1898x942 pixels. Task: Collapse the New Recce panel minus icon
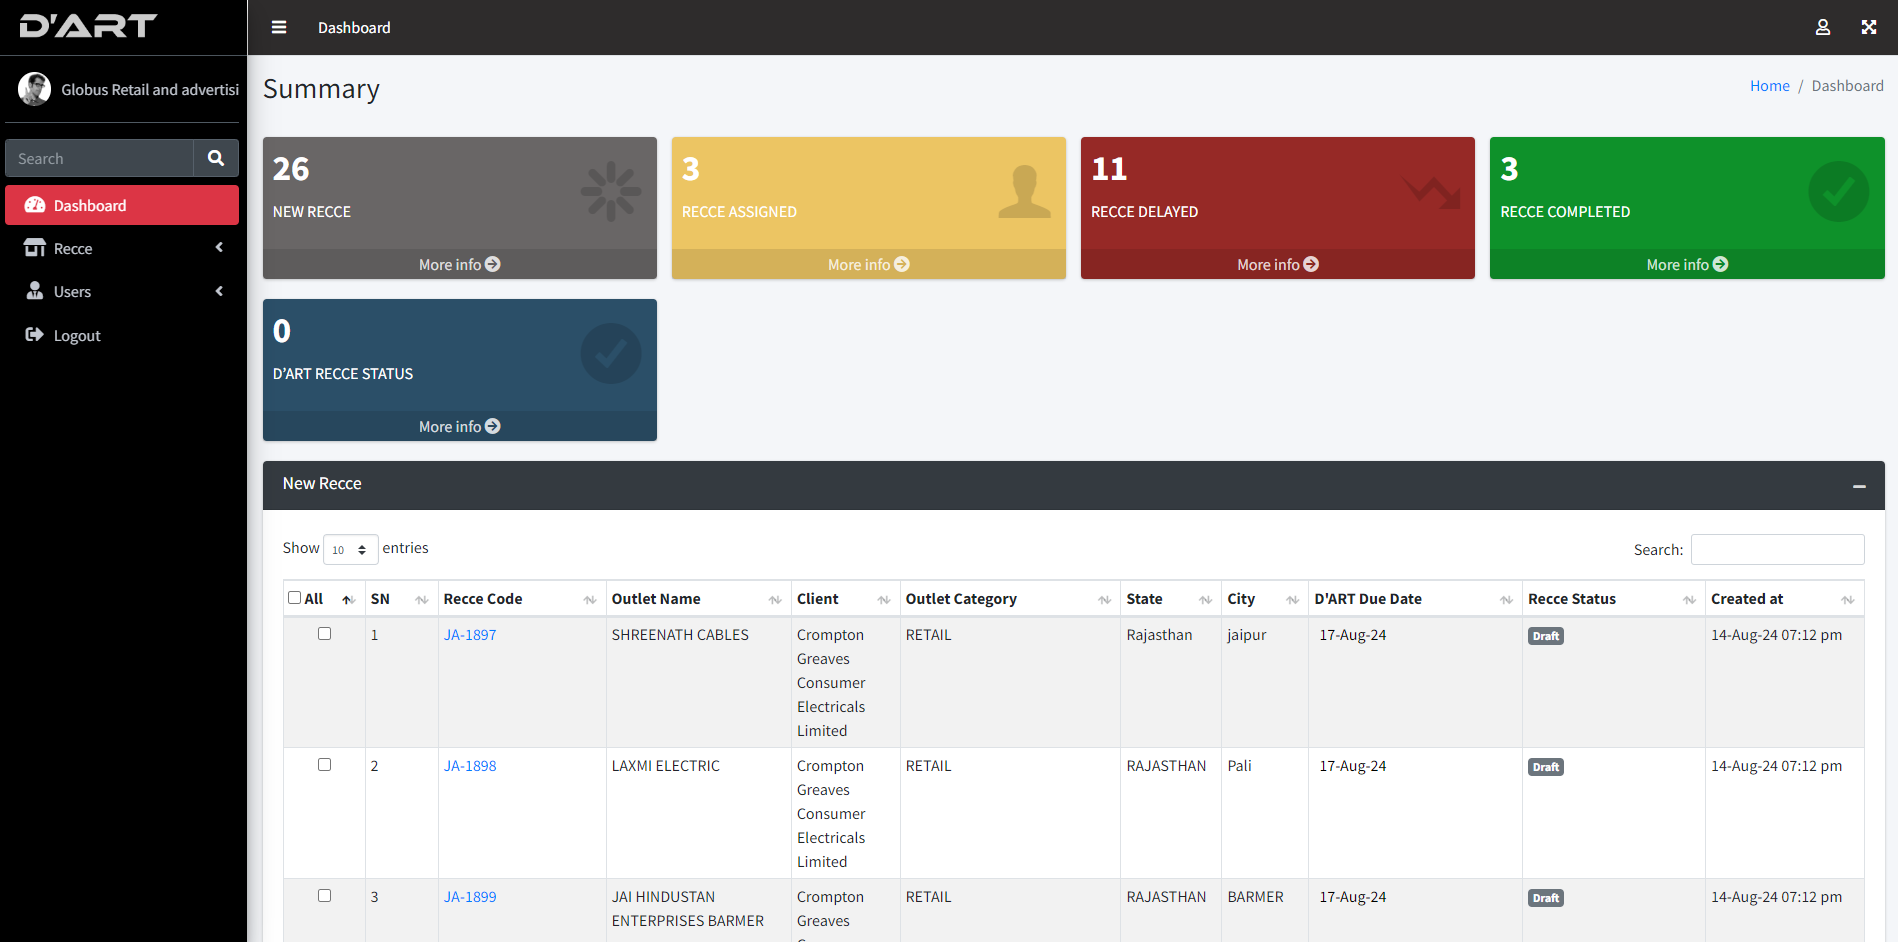[x=1858, y=485]
